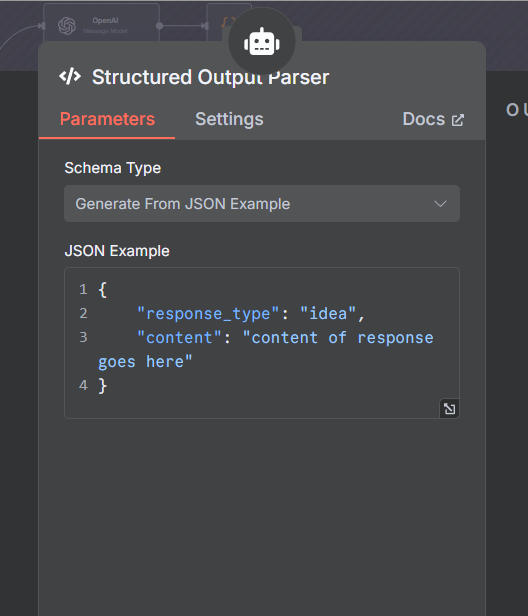Click inside the JSON Example code editor

tap(262, 343)
